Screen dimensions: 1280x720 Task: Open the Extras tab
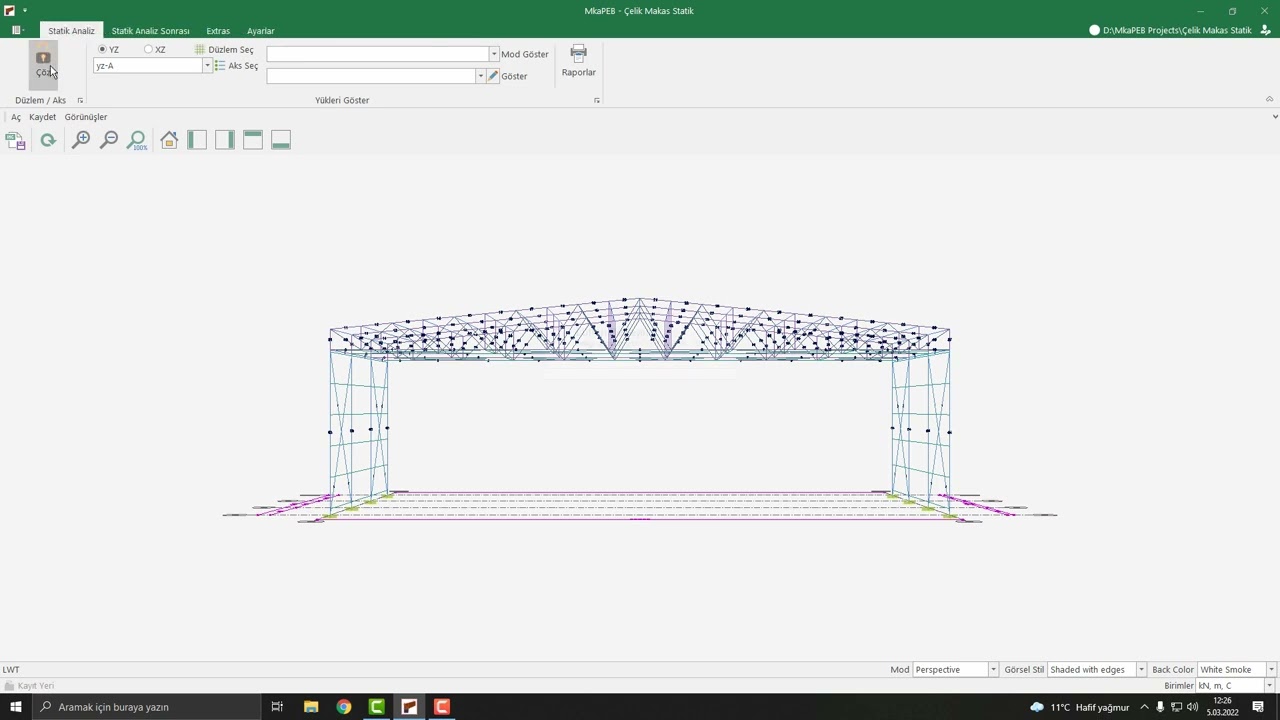tap(218, 31)
